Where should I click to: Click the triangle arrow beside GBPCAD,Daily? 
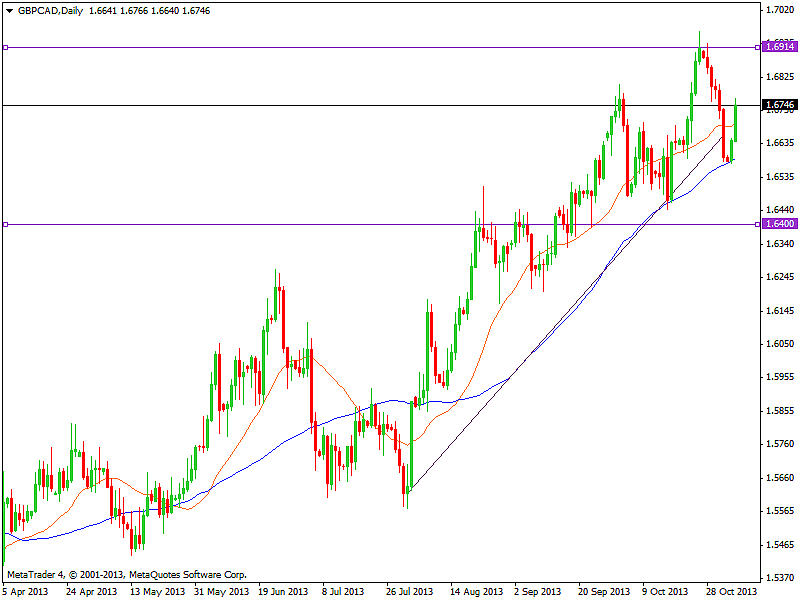(9, 9)
